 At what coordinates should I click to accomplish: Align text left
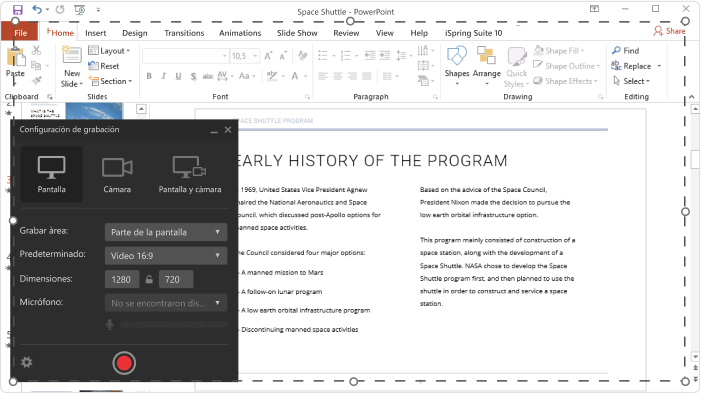tap(323, 76)
